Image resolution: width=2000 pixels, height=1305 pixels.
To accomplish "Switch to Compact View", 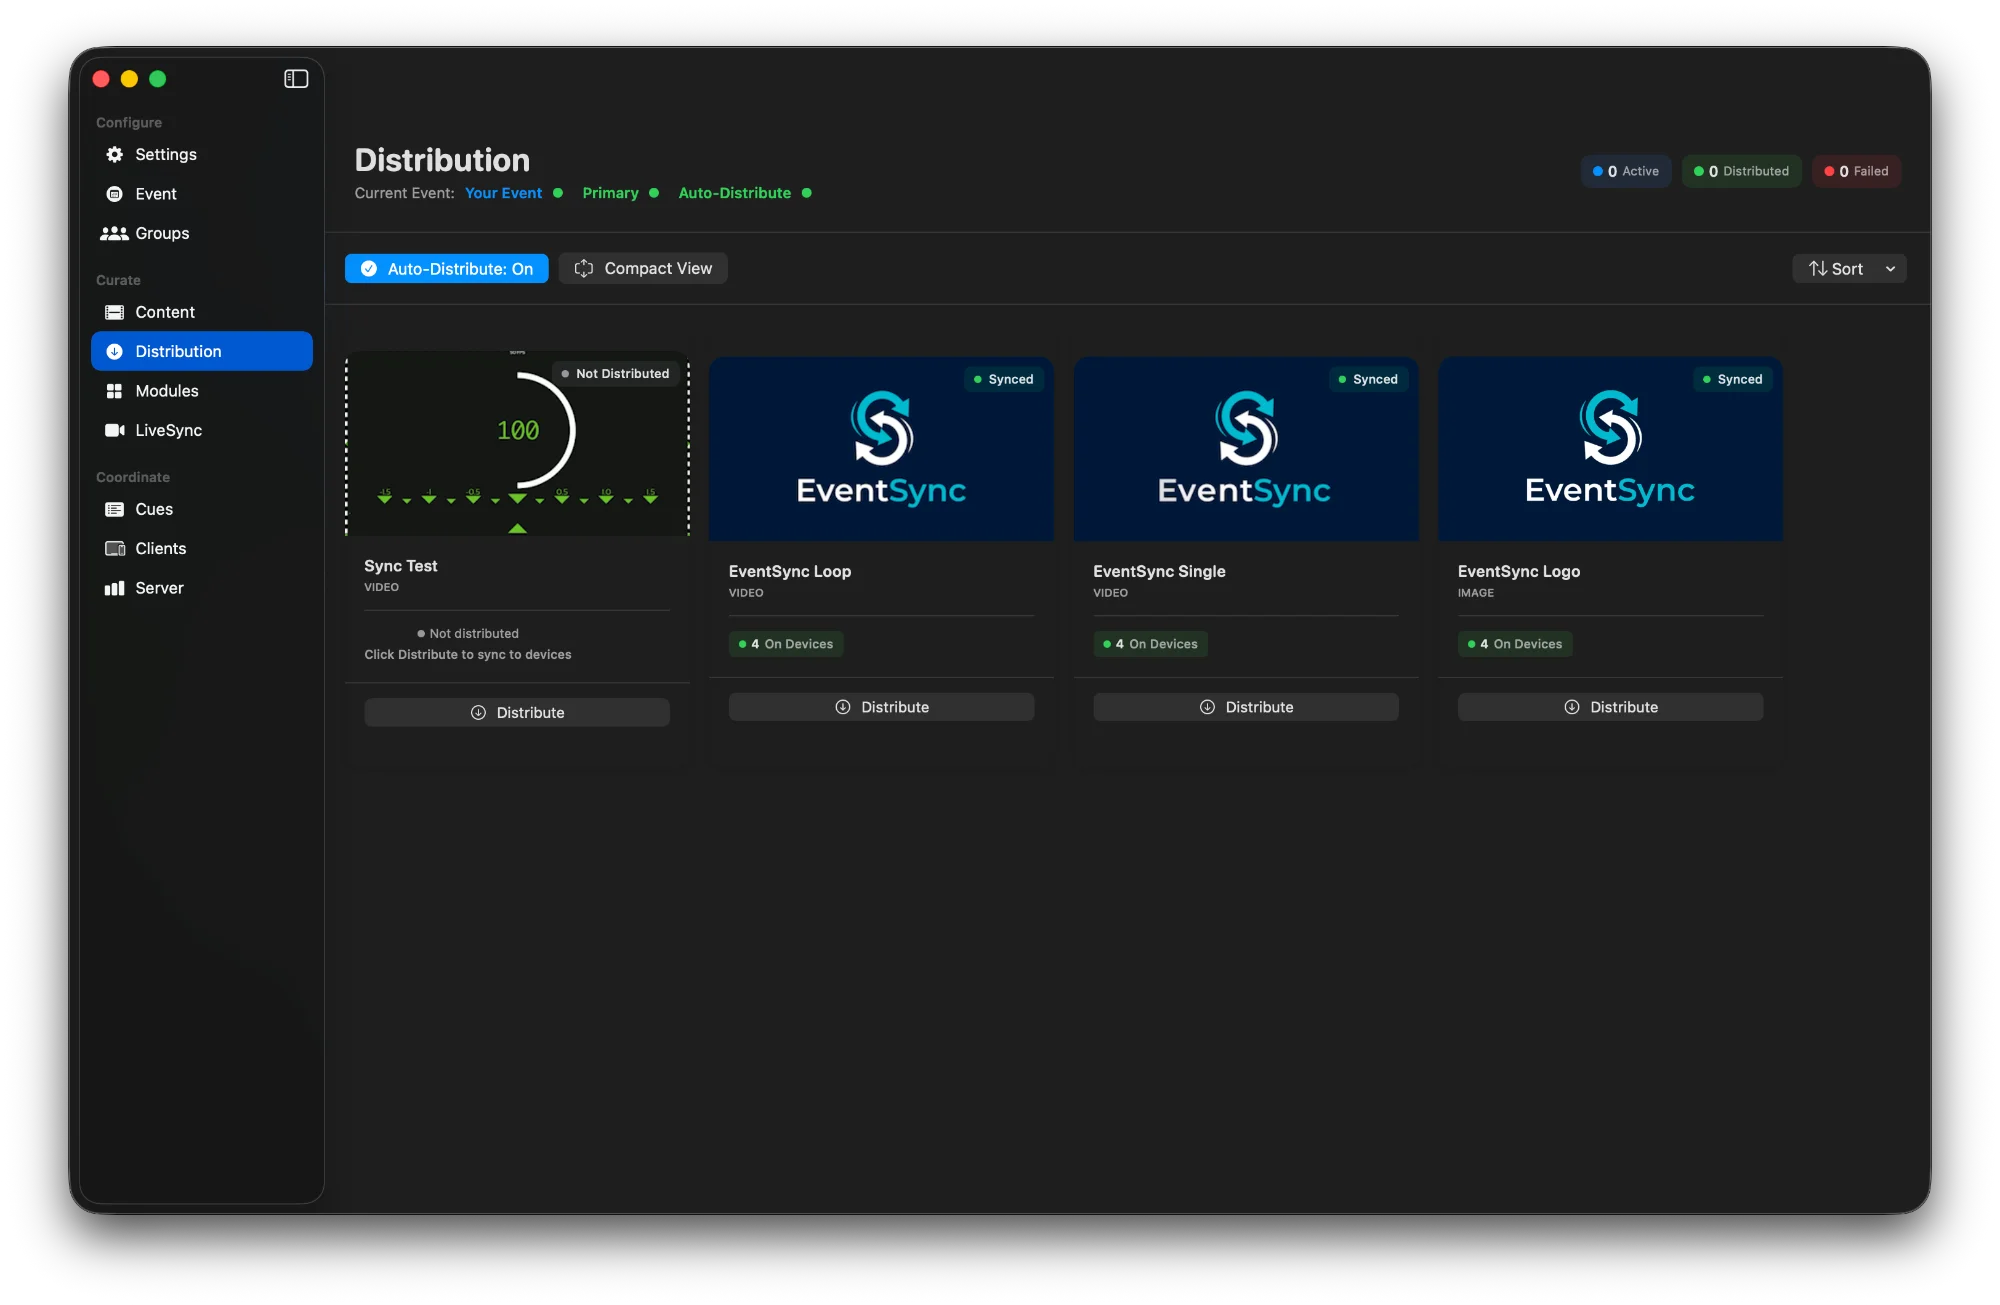I will [643, 269].
